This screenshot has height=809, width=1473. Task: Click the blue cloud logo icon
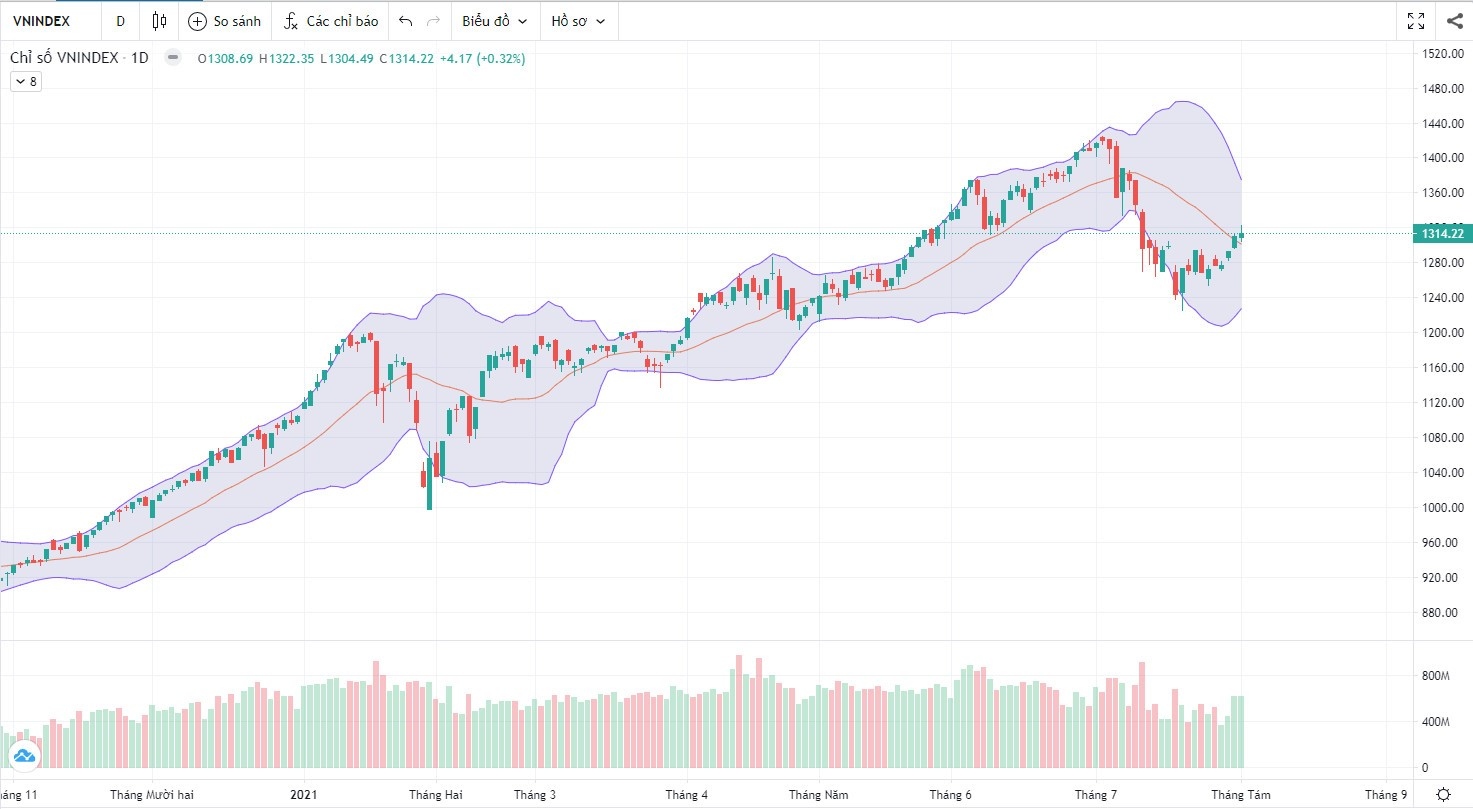pos(24,756)
